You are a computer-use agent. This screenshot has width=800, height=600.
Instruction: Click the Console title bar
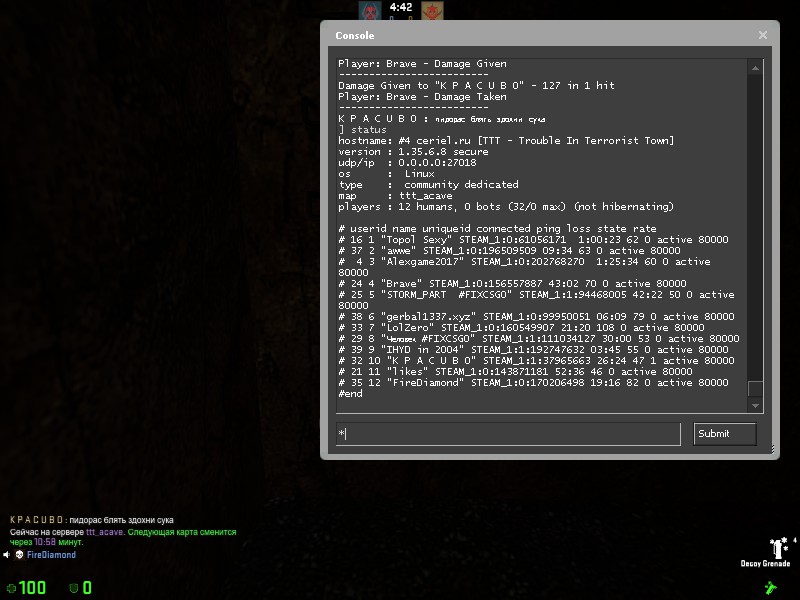coord(540,35)
